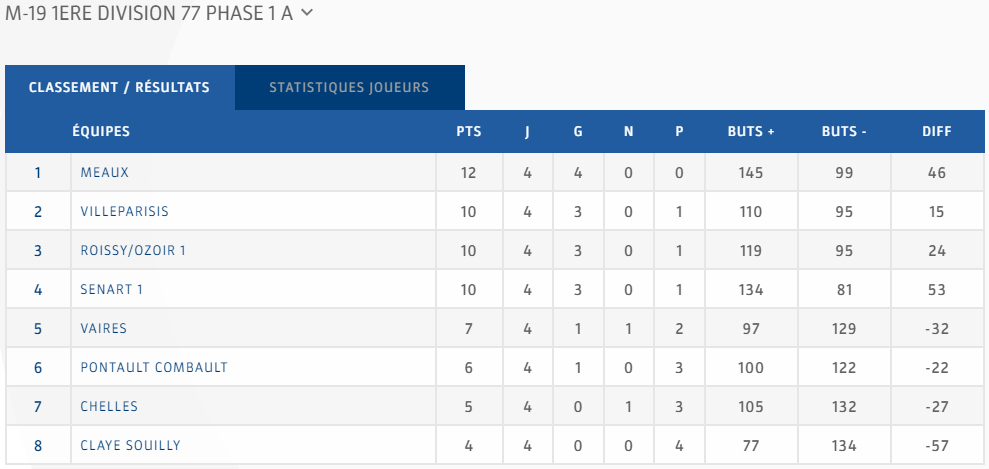Viewport: 989px width, 469px height.
Task: Click the BUTS + column header
Action: pyautogui.click(x=751, y=132)
